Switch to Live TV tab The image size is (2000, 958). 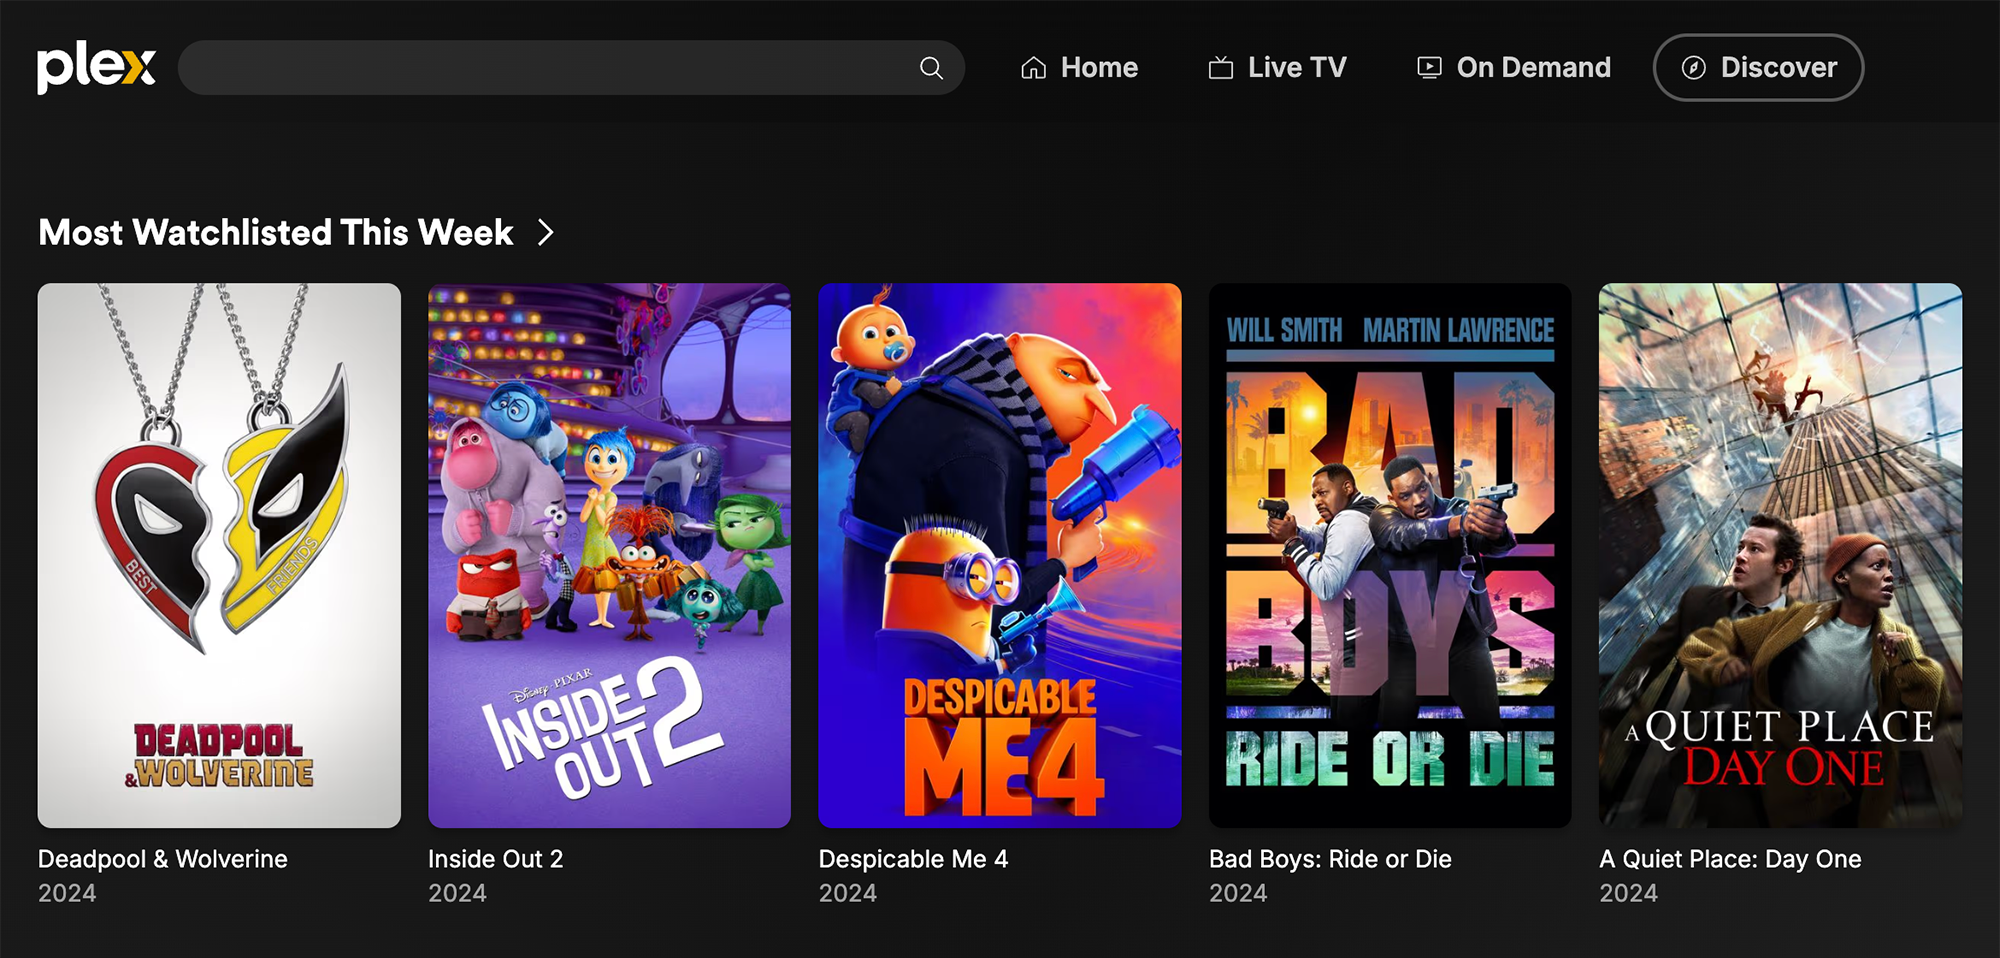(x=1277, y=68)
